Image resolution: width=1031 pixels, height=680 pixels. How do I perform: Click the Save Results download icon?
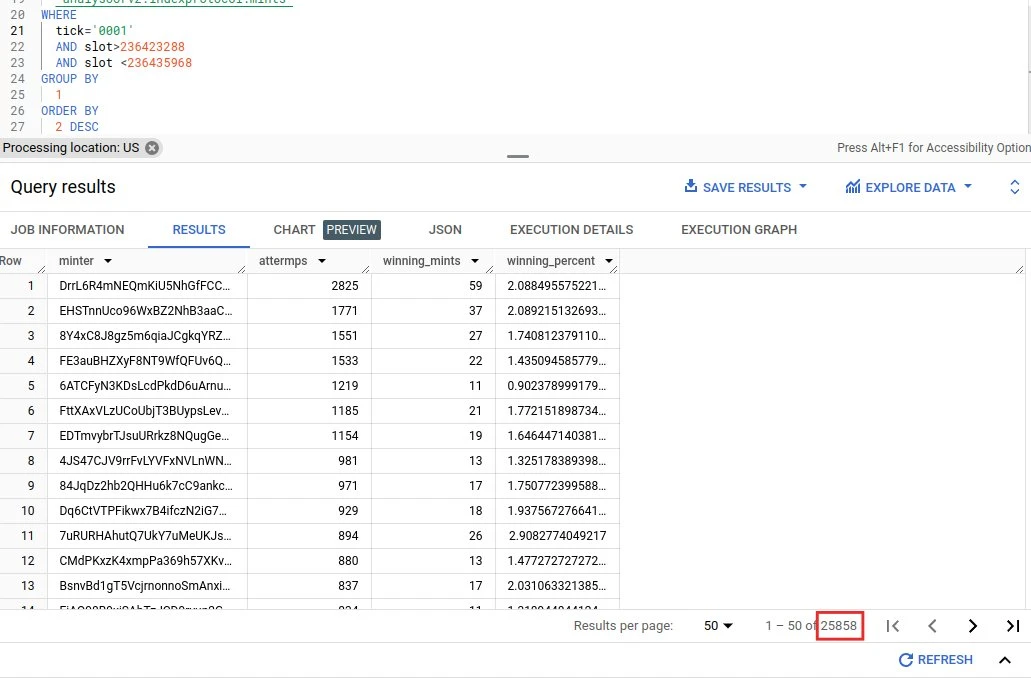coord(690,187)
